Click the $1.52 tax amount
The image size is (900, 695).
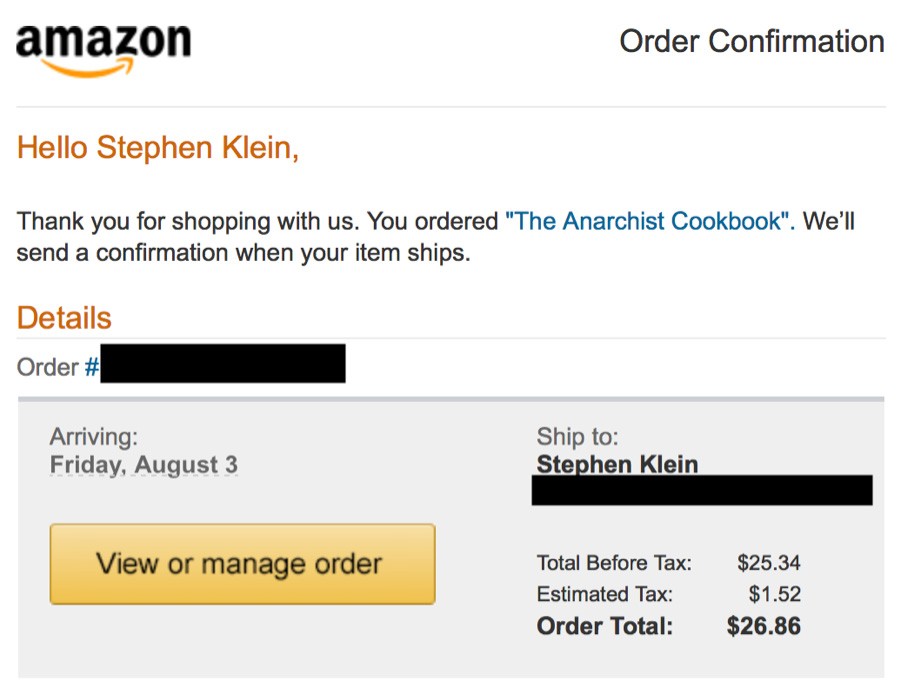pos(774,593)
